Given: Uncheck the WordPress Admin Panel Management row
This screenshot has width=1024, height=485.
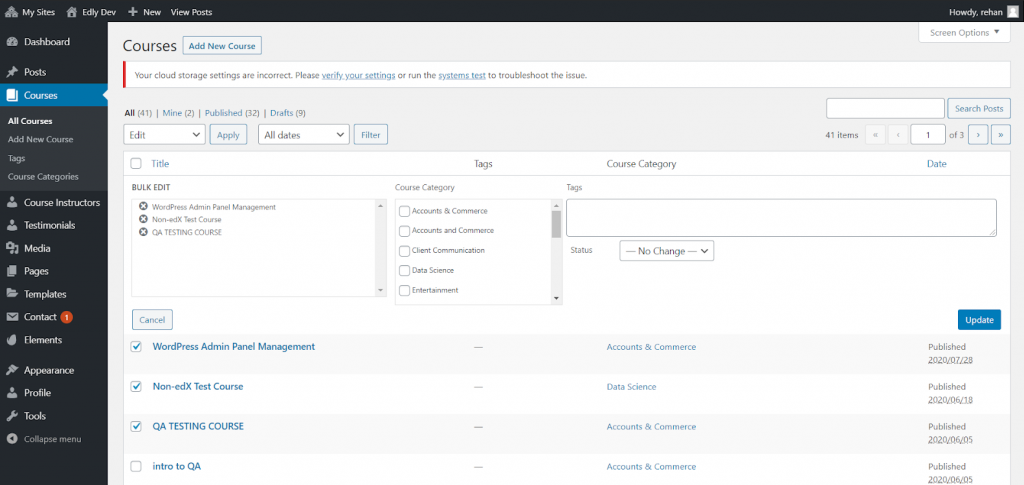Looking at the screenshot, I should (x=136, y=347).
